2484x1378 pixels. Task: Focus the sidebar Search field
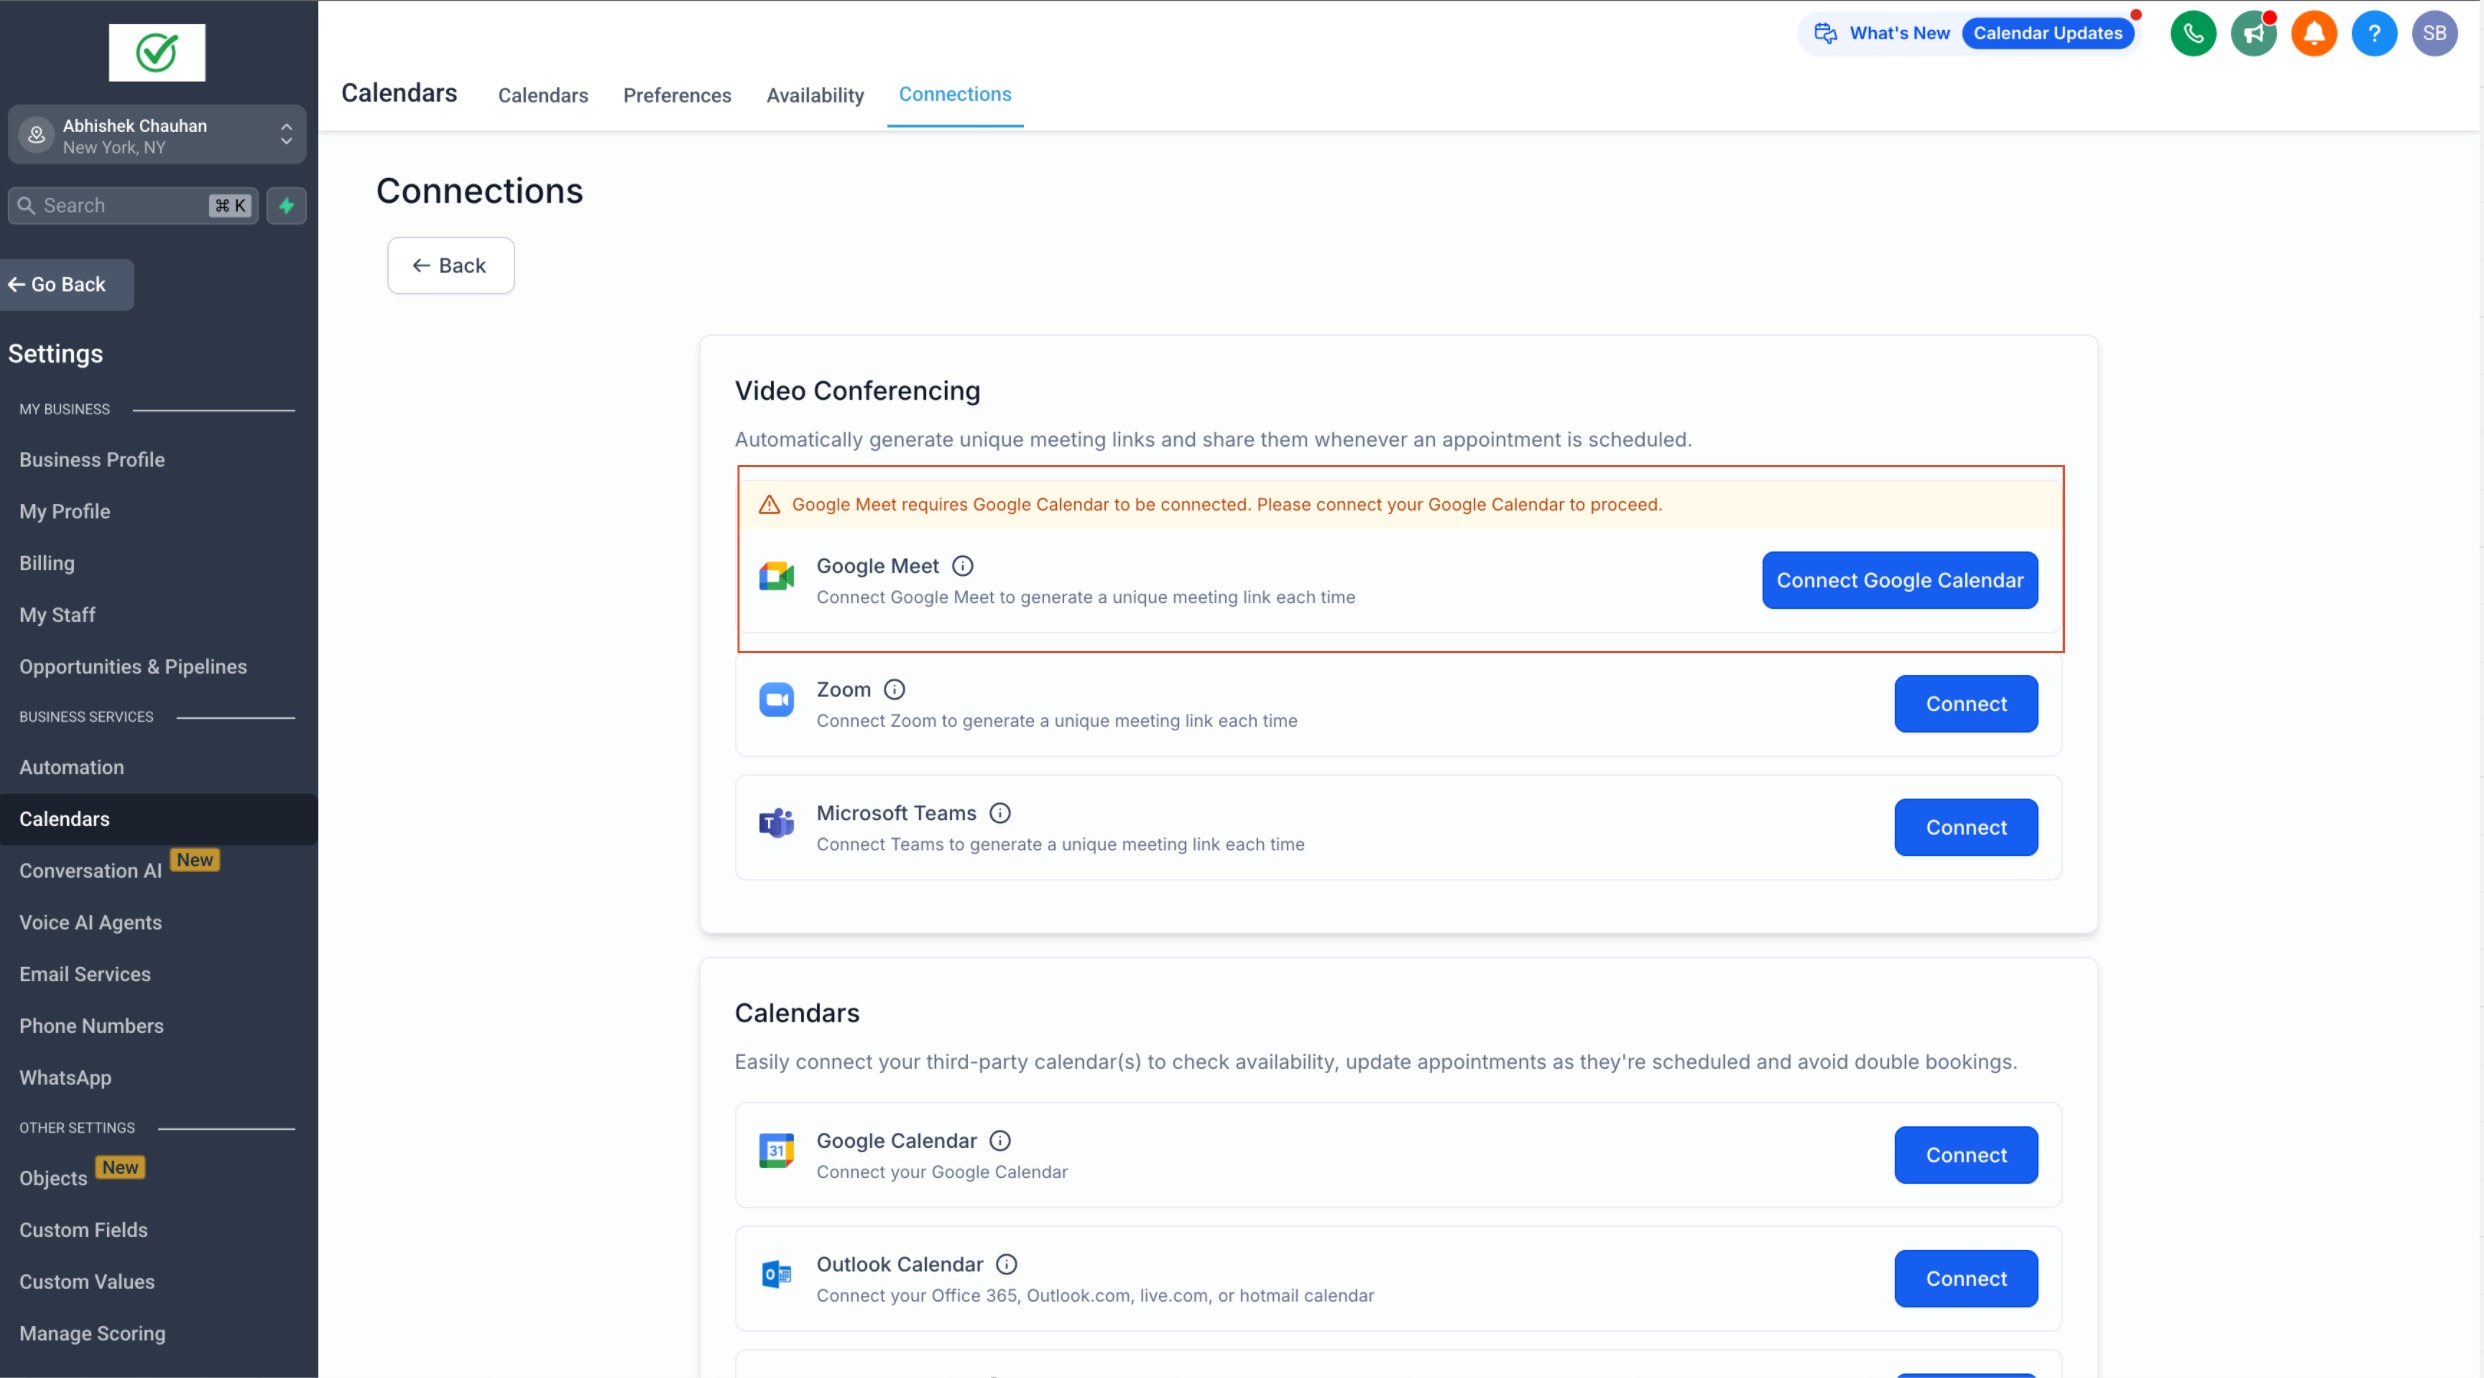(x=133, y=206)
